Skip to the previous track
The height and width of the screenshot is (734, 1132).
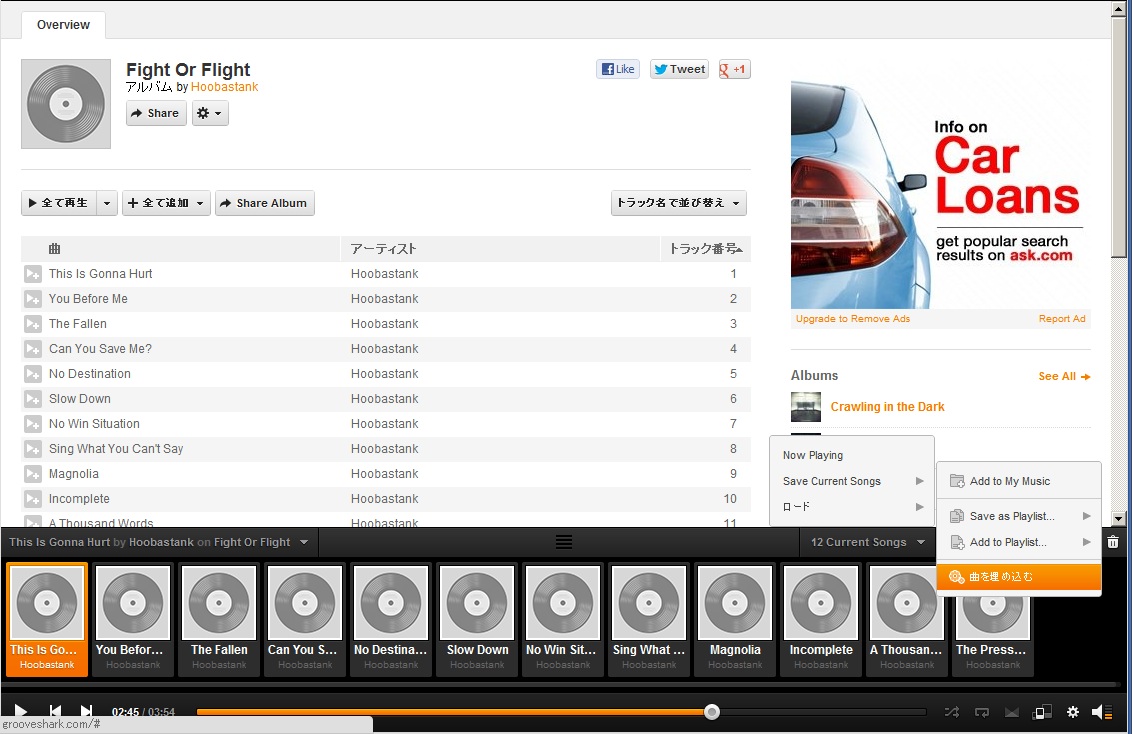pyautogui.click(x=55, y=712)
